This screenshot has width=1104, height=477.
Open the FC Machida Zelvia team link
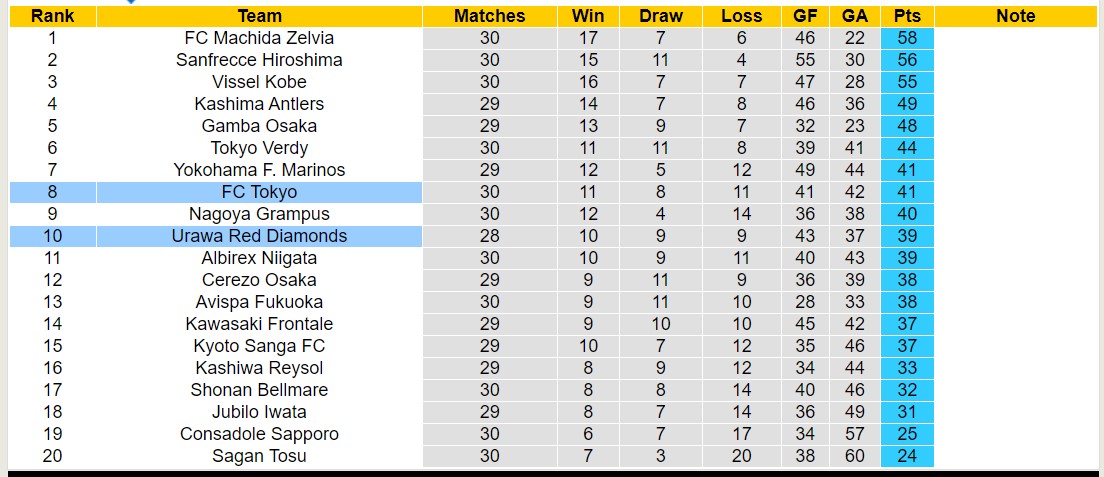[259, 38]
